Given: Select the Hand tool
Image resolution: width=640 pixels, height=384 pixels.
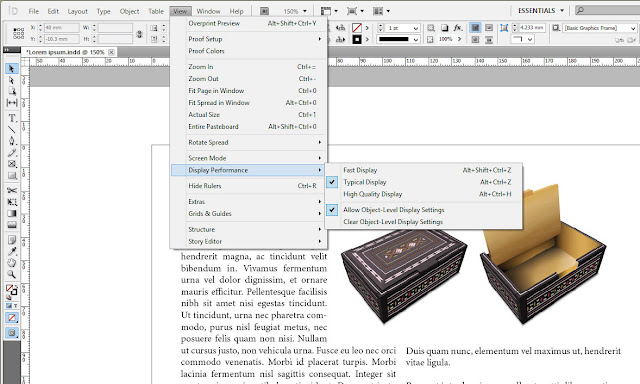Looking at the screenshot, I should [x=11, y=263].
